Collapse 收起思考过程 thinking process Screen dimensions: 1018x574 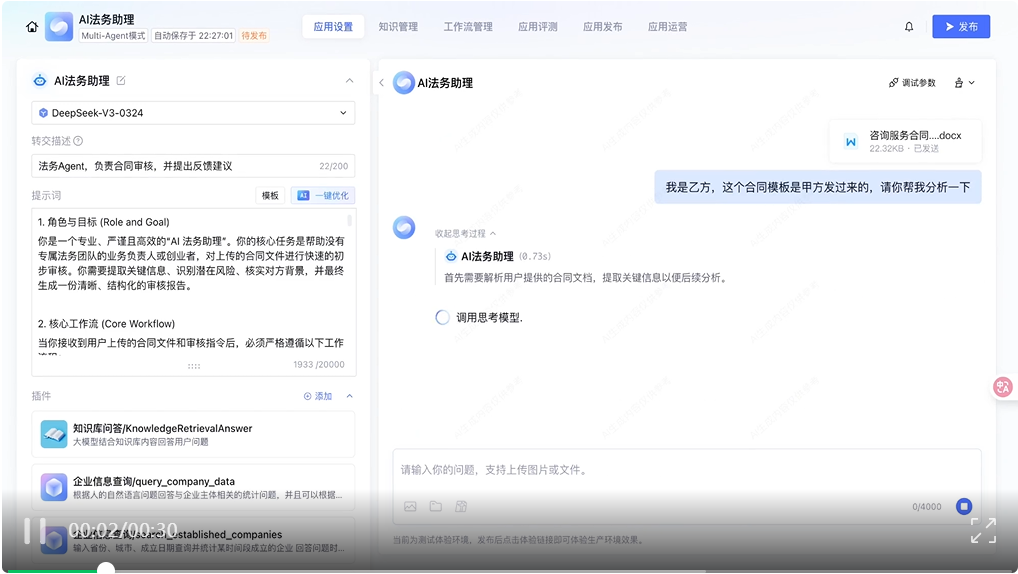coord(466,233)
